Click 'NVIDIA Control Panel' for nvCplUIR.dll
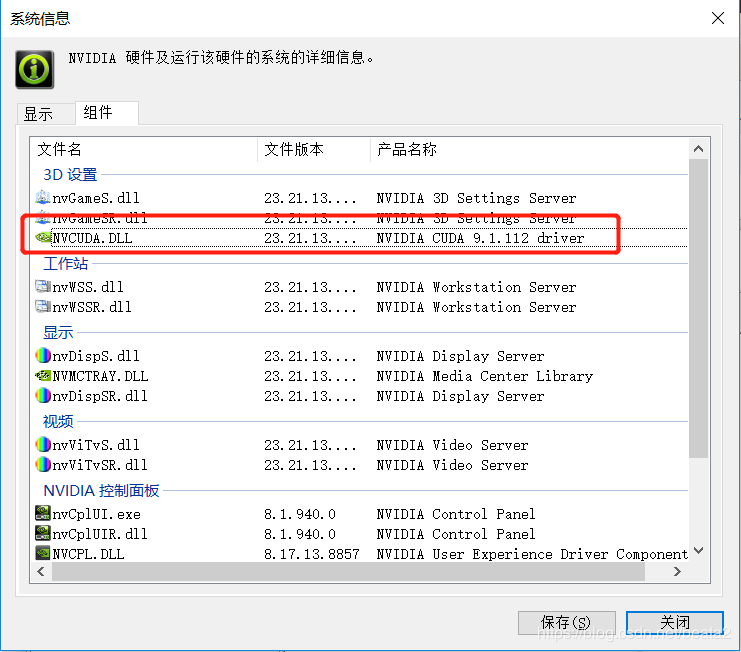Viewport: 741px width, 652px height. coord(456,534)
